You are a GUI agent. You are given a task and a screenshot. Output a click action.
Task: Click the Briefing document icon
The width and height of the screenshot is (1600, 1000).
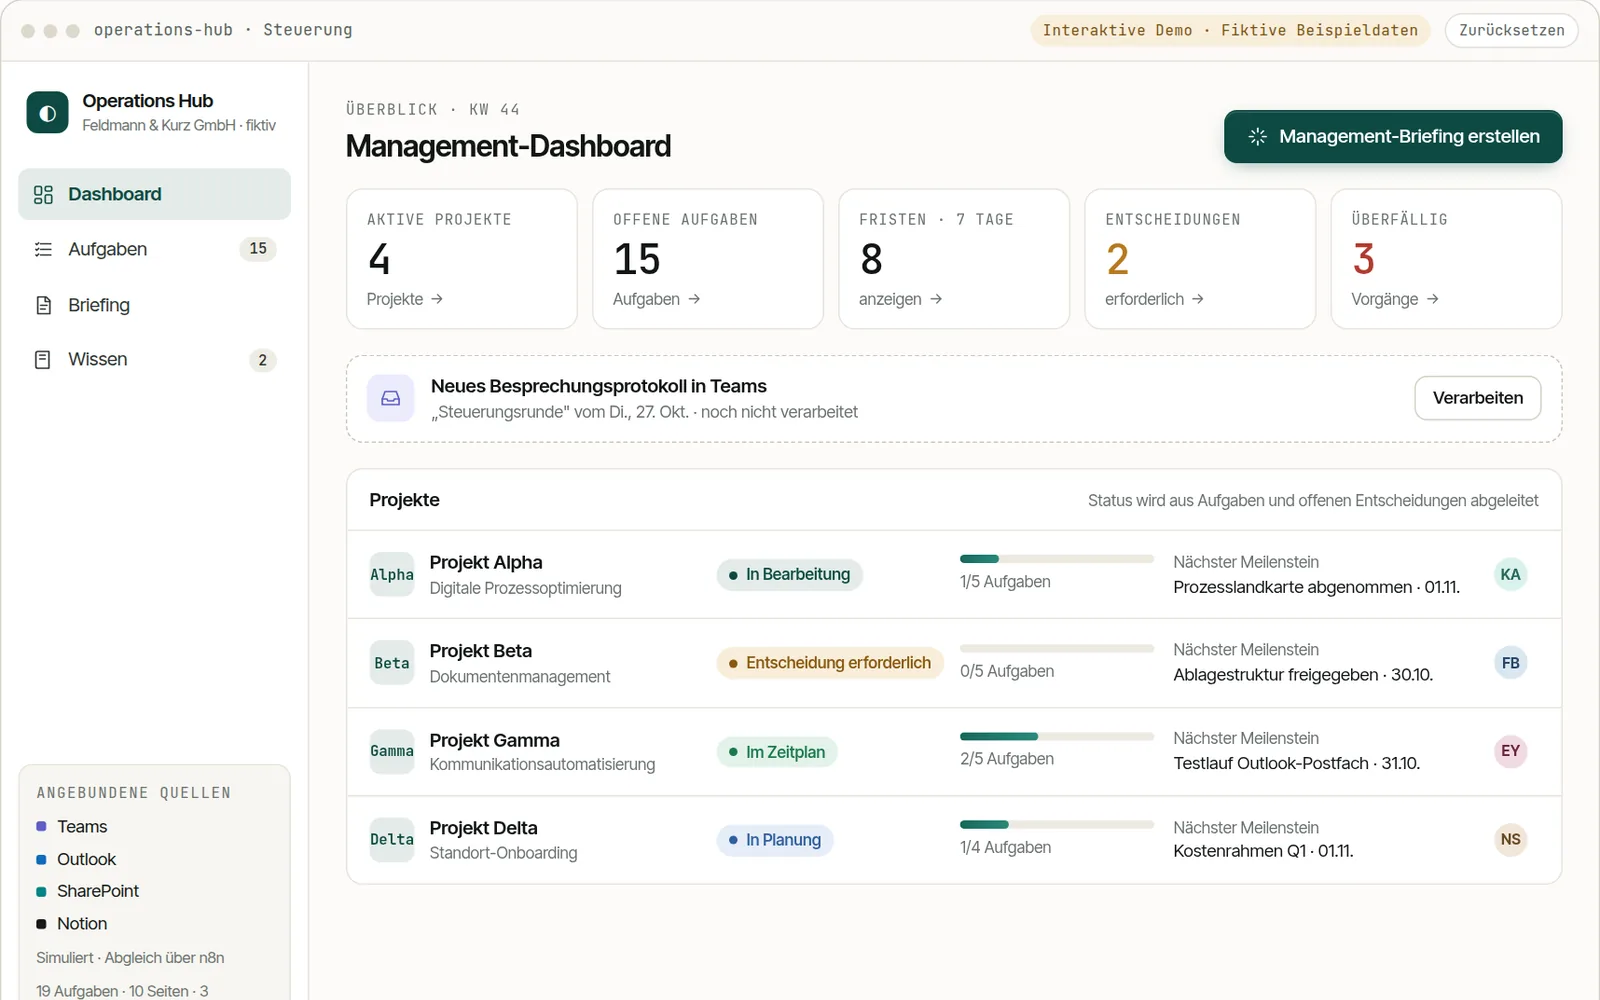point(43,305)
